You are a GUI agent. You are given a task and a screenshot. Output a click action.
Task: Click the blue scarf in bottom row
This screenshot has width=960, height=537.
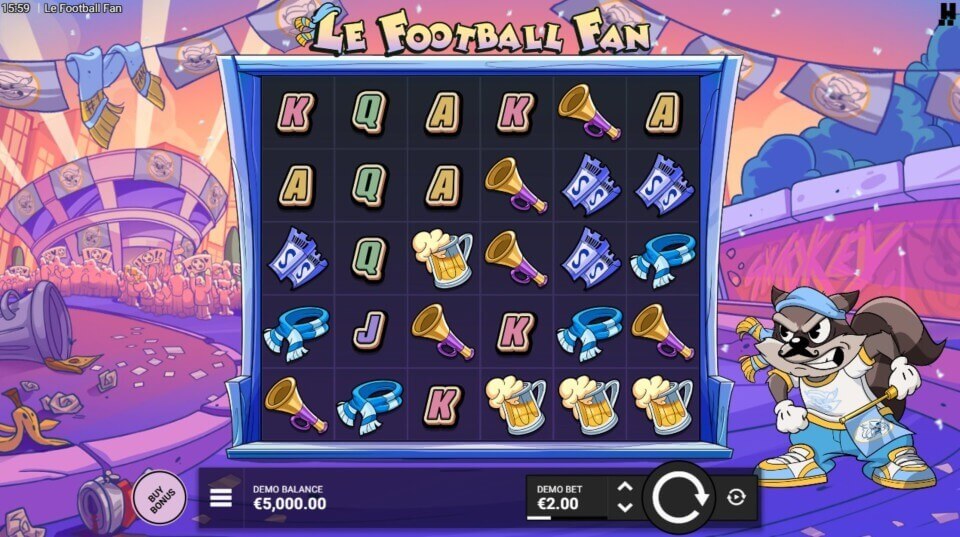tap(369, 404)
